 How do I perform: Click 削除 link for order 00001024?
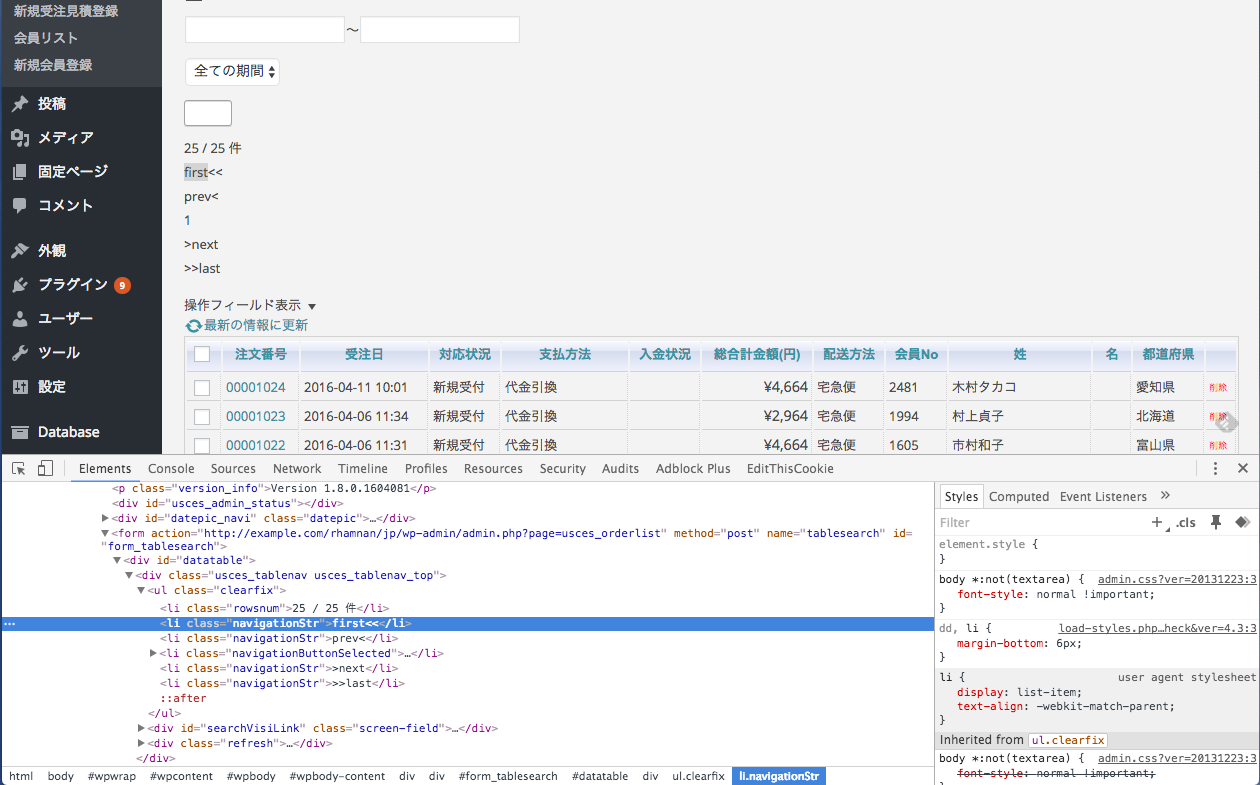[x=1218, y=387]
